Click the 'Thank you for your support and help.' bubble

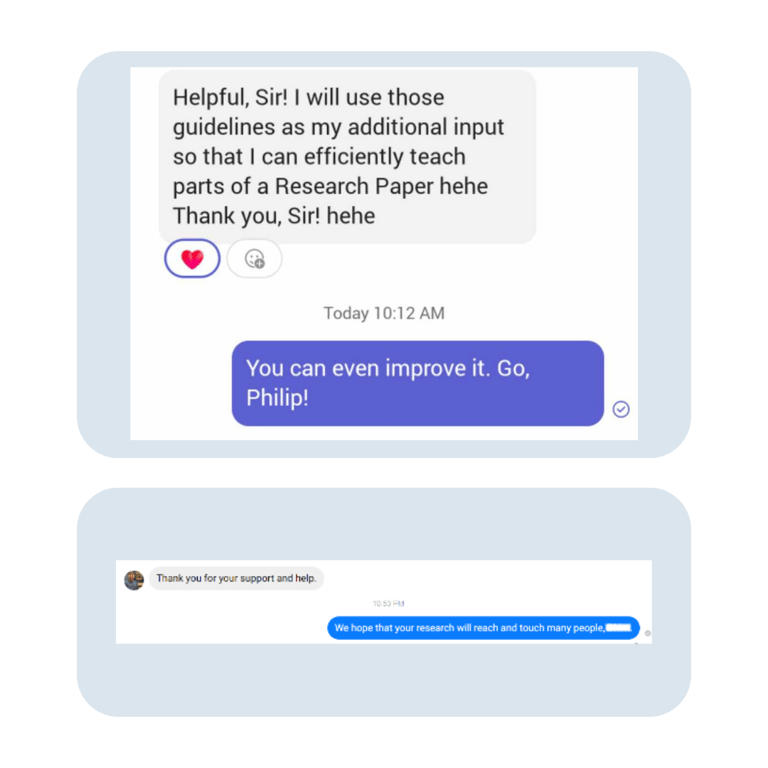tap(236, 578)
